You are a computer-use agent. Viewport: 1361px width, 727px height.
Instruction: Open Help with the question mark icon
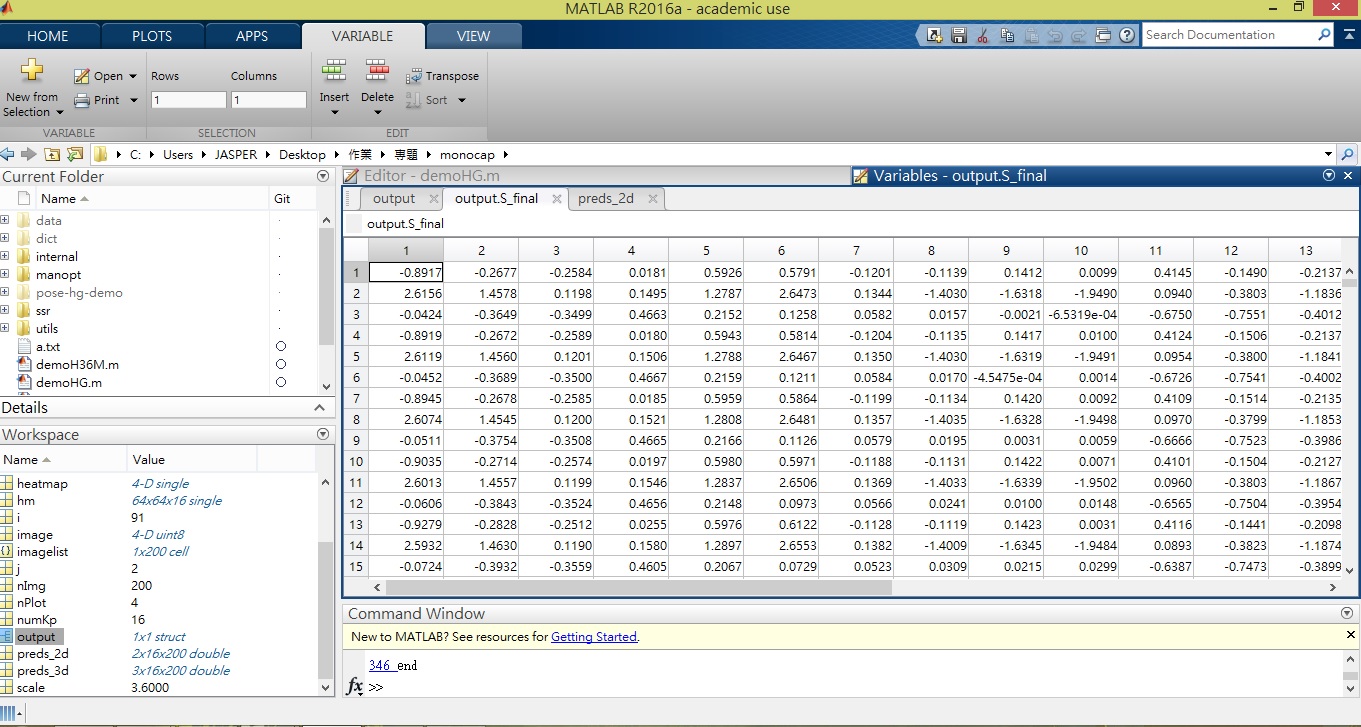point(1127,35)
